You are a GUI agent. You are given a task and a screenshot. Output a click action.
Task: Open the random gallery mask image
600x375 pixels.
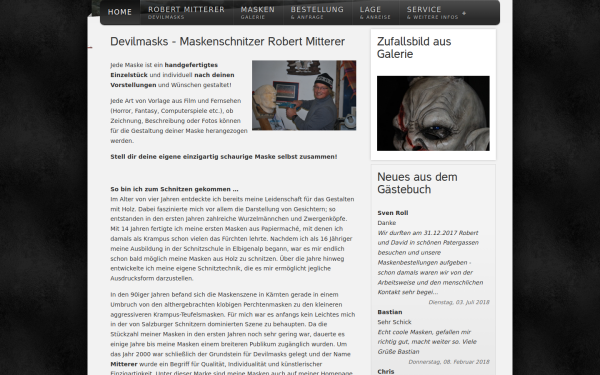[433, 113]
